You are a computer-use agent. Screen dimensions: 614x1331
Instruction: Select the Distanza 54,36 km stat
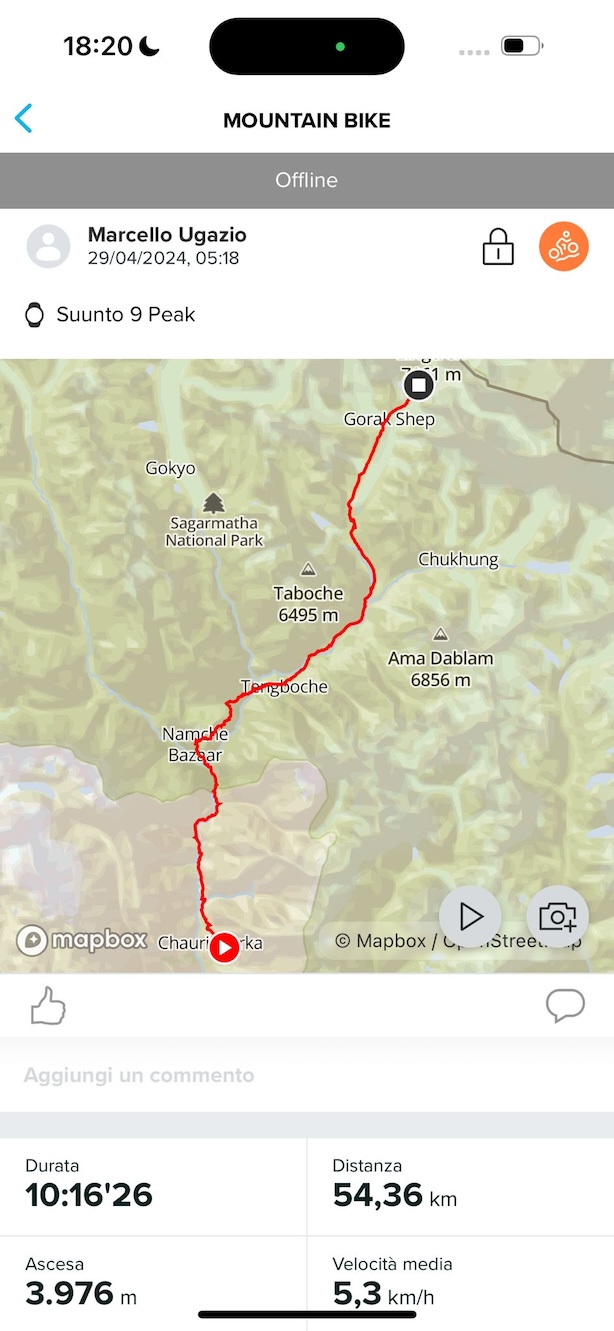coord(461,1186)
